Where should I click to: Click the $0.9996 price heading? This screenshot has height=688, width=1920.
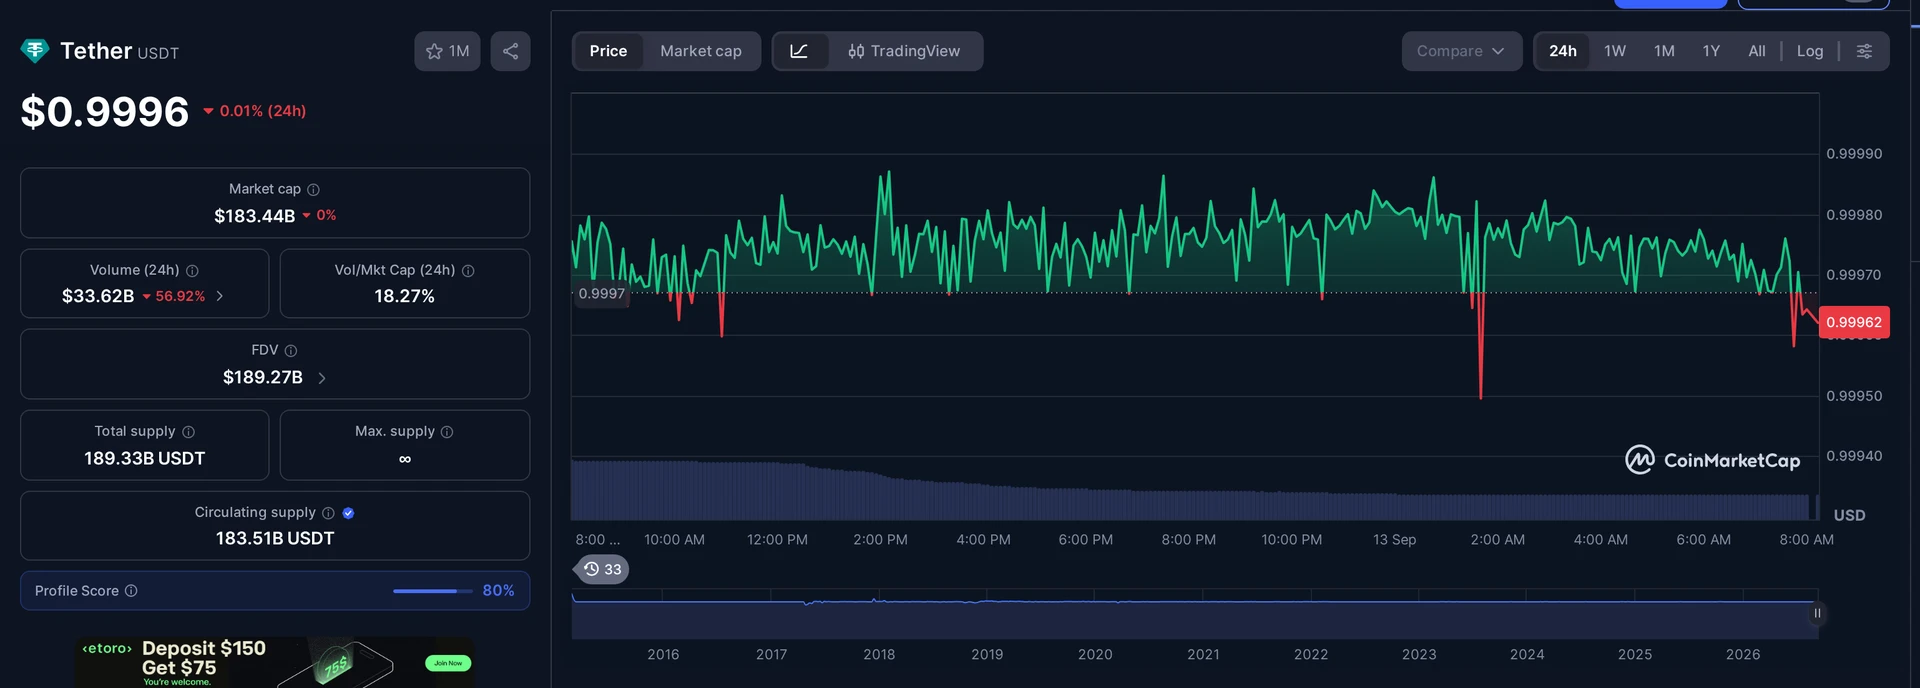[105, 111]
